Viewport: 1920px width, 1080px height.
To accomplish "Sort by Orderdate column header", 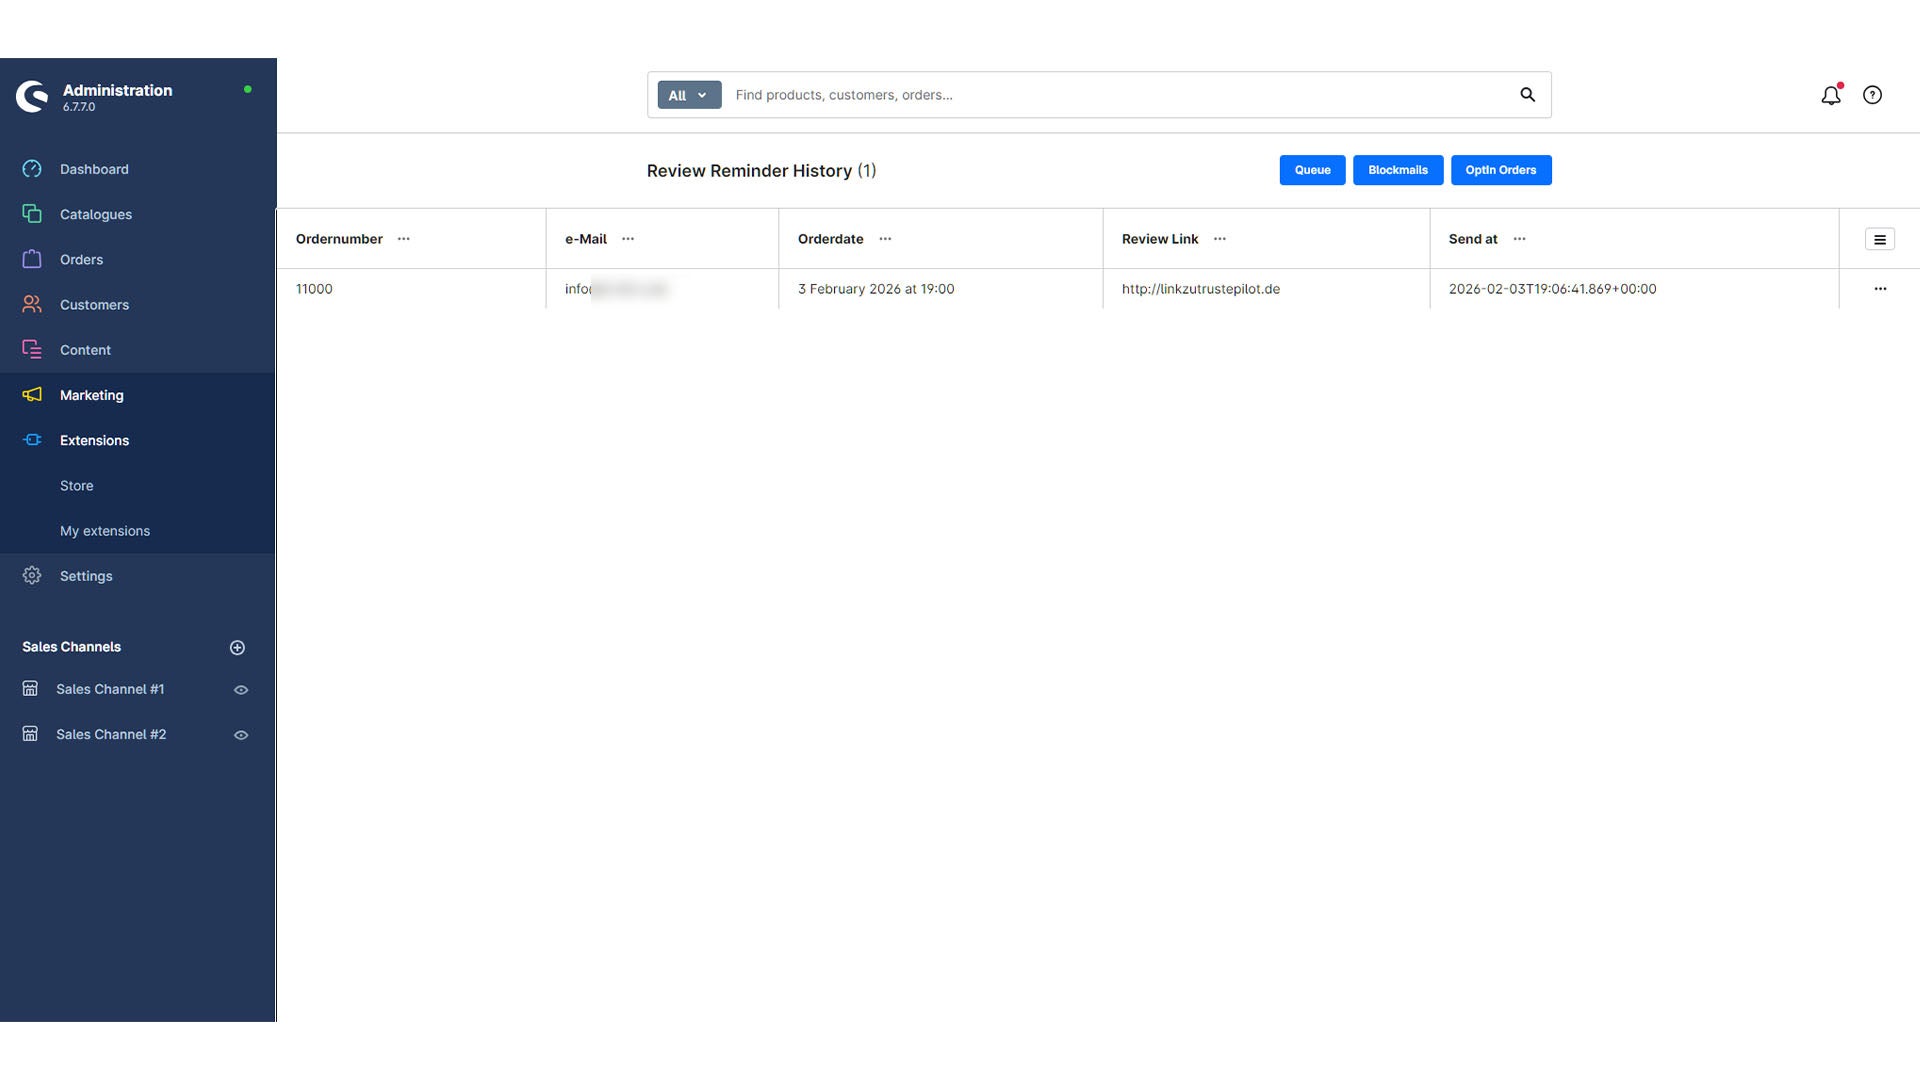I will pos(830,239).
